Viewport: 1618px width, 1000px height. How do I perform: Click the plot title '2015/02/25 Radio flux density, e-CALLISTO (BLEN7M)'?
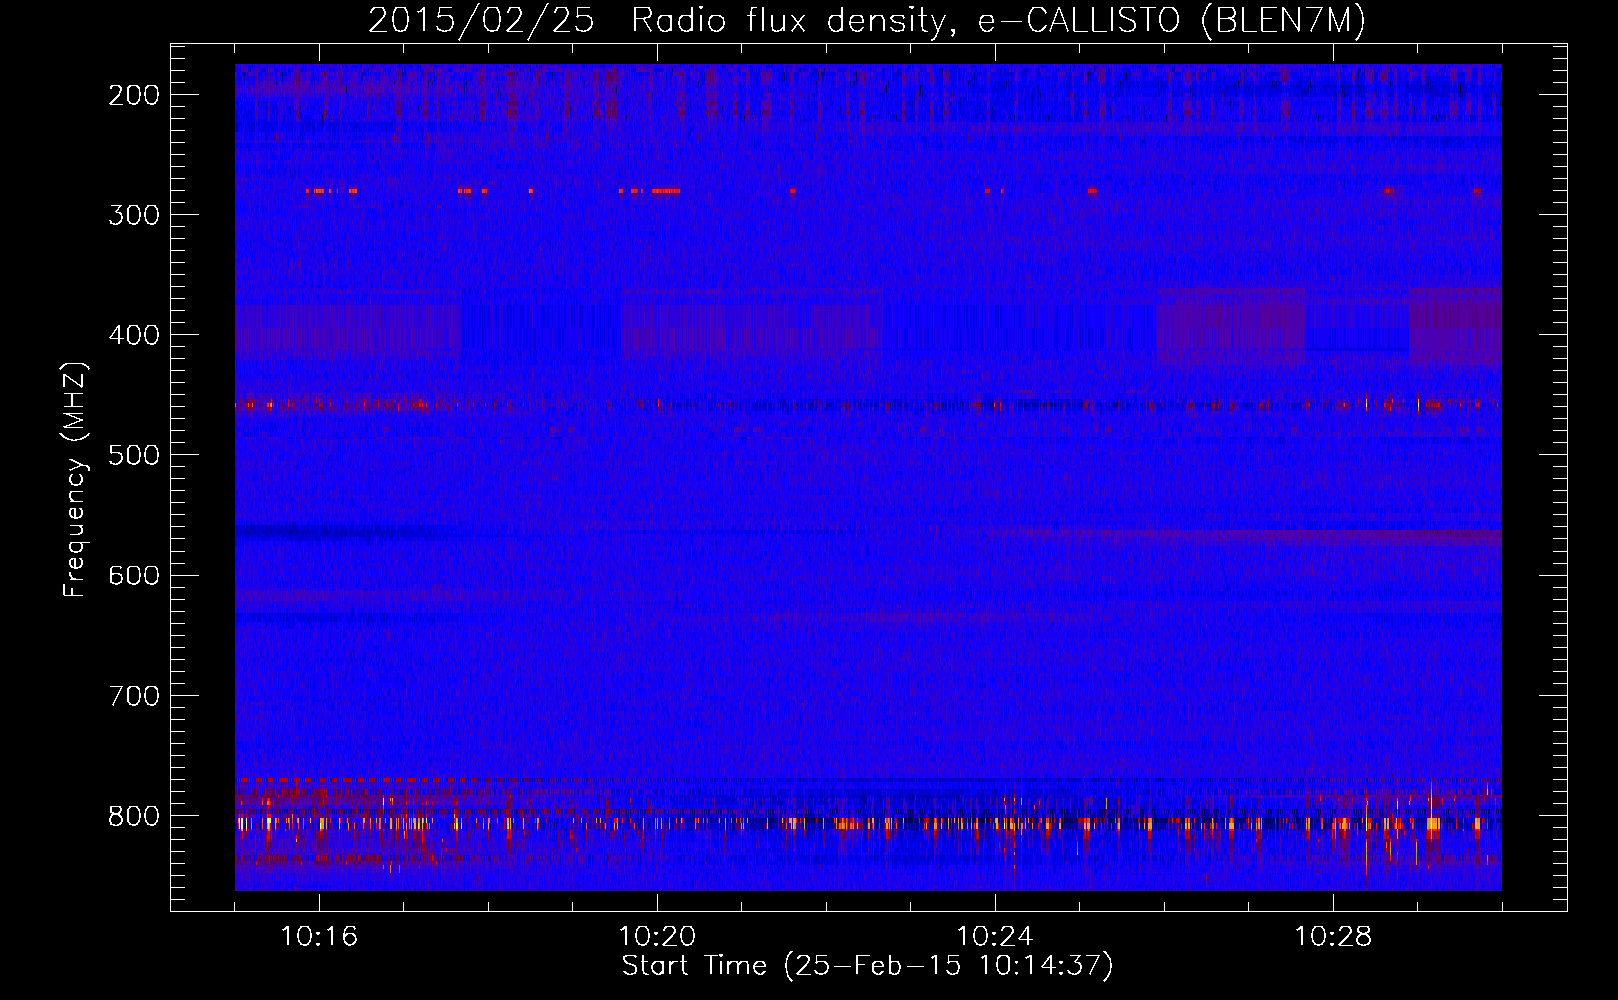pyautogui.click(x=867, y=21)
